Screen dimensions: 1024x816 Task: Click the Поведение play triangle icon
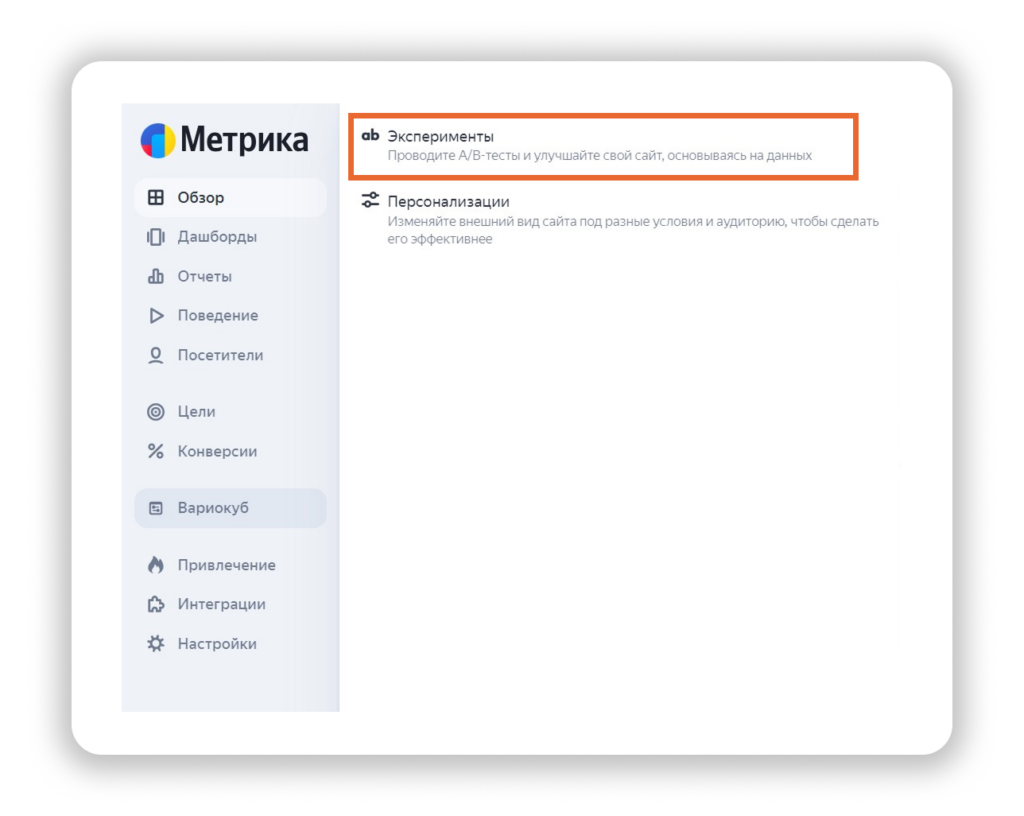[x=156, y=316]
